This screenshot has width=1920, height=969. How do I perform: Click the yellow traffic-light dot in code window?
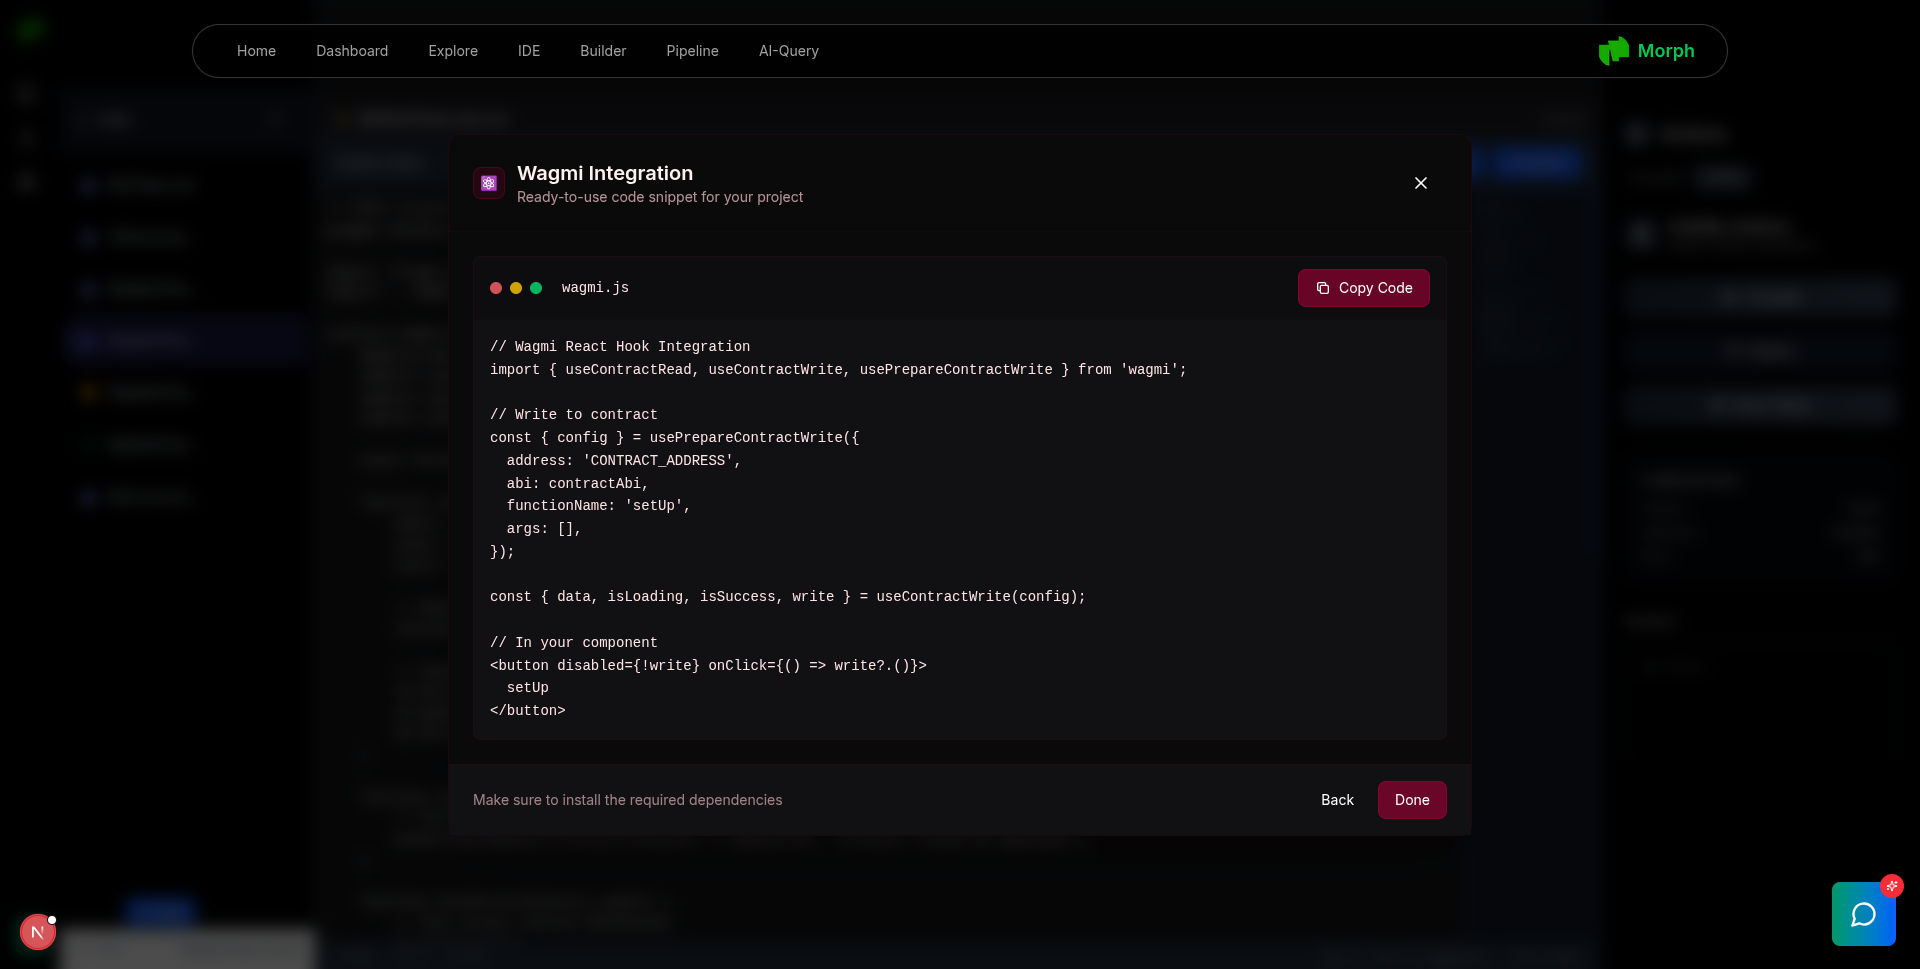click(x=515, y=288)
